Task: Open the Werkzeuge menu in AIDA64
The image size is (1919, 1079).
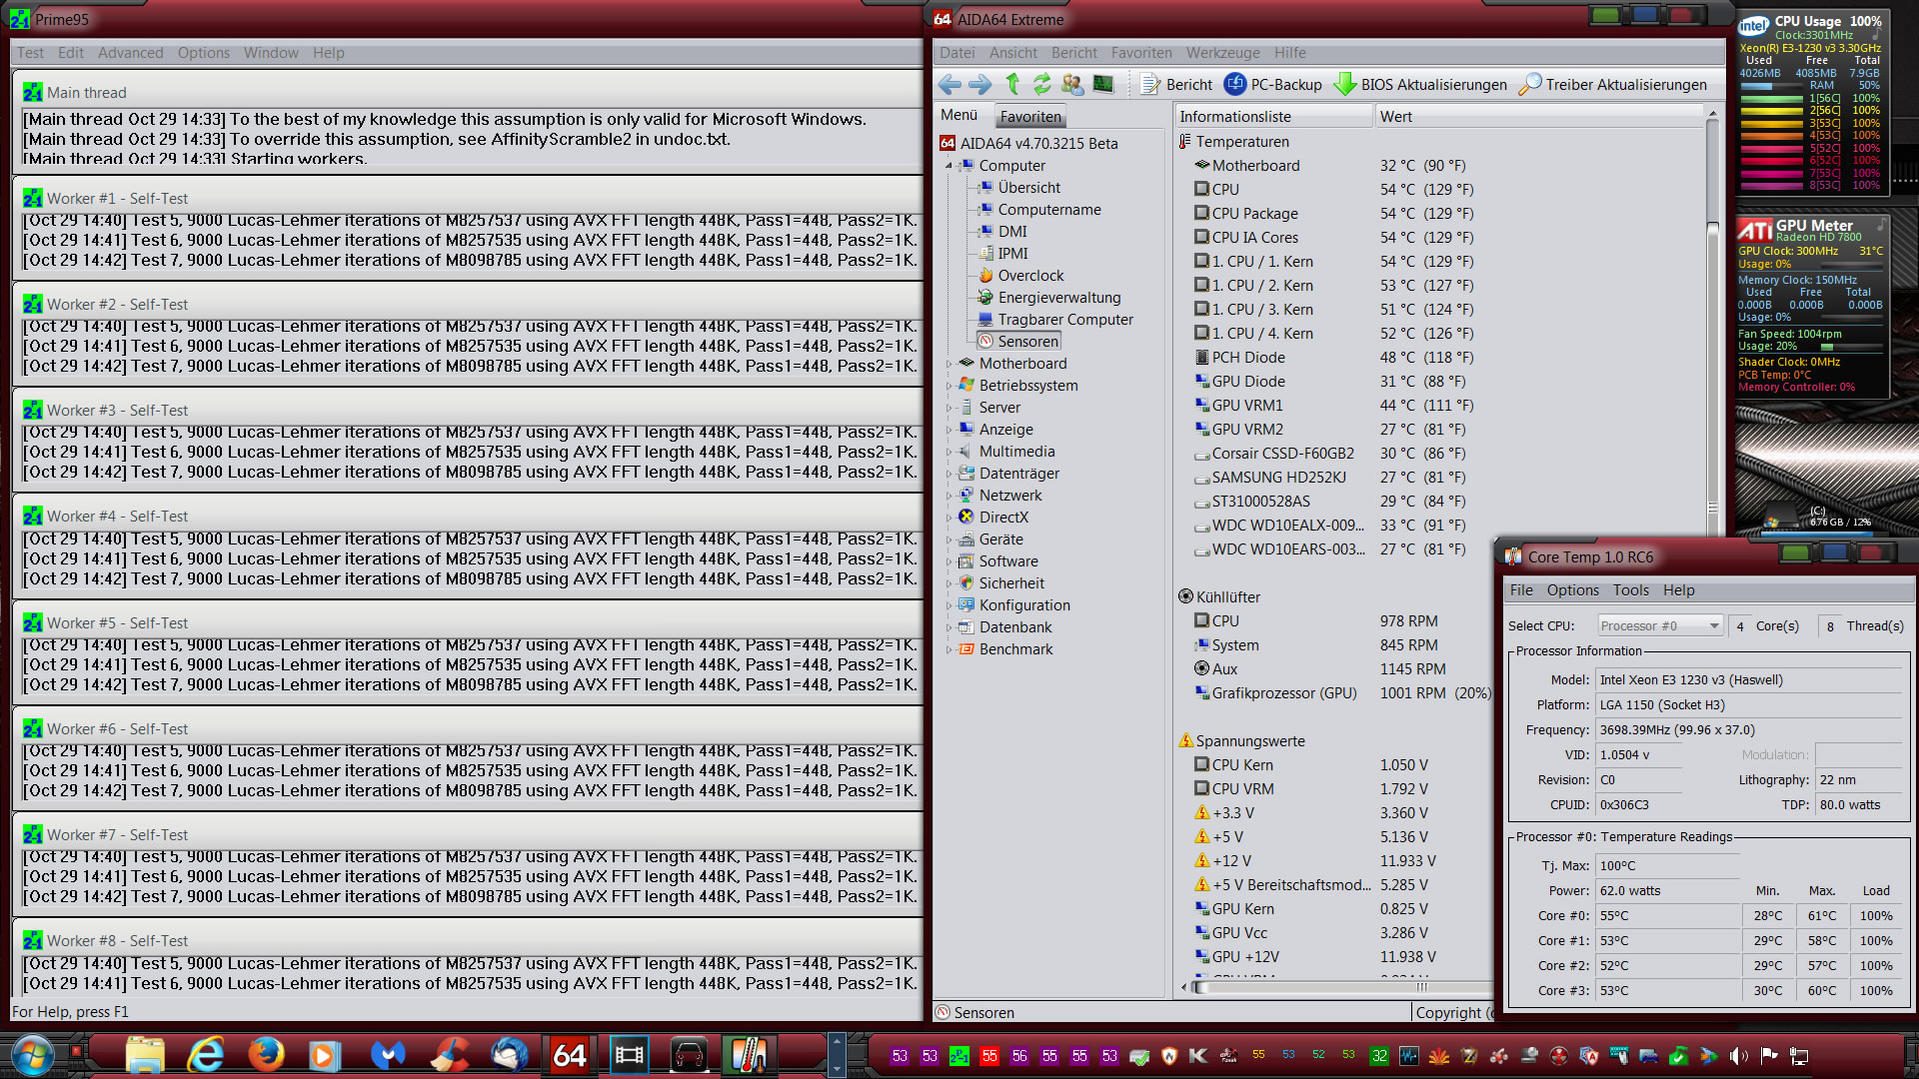Action: [1222, 53]
